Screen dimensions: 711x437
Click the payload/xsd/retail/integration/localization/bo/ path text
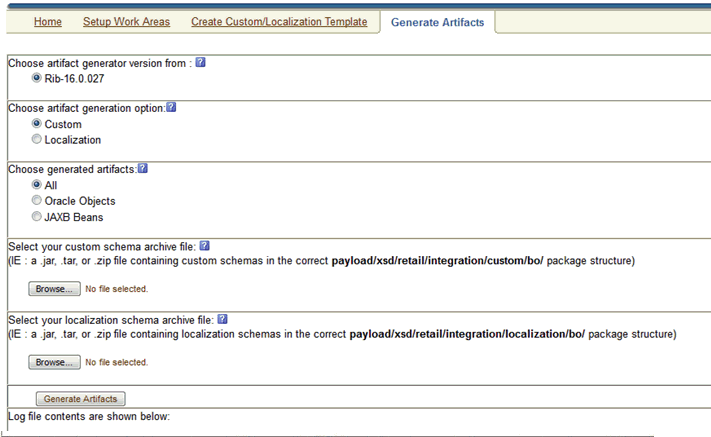tap(467, 334)
